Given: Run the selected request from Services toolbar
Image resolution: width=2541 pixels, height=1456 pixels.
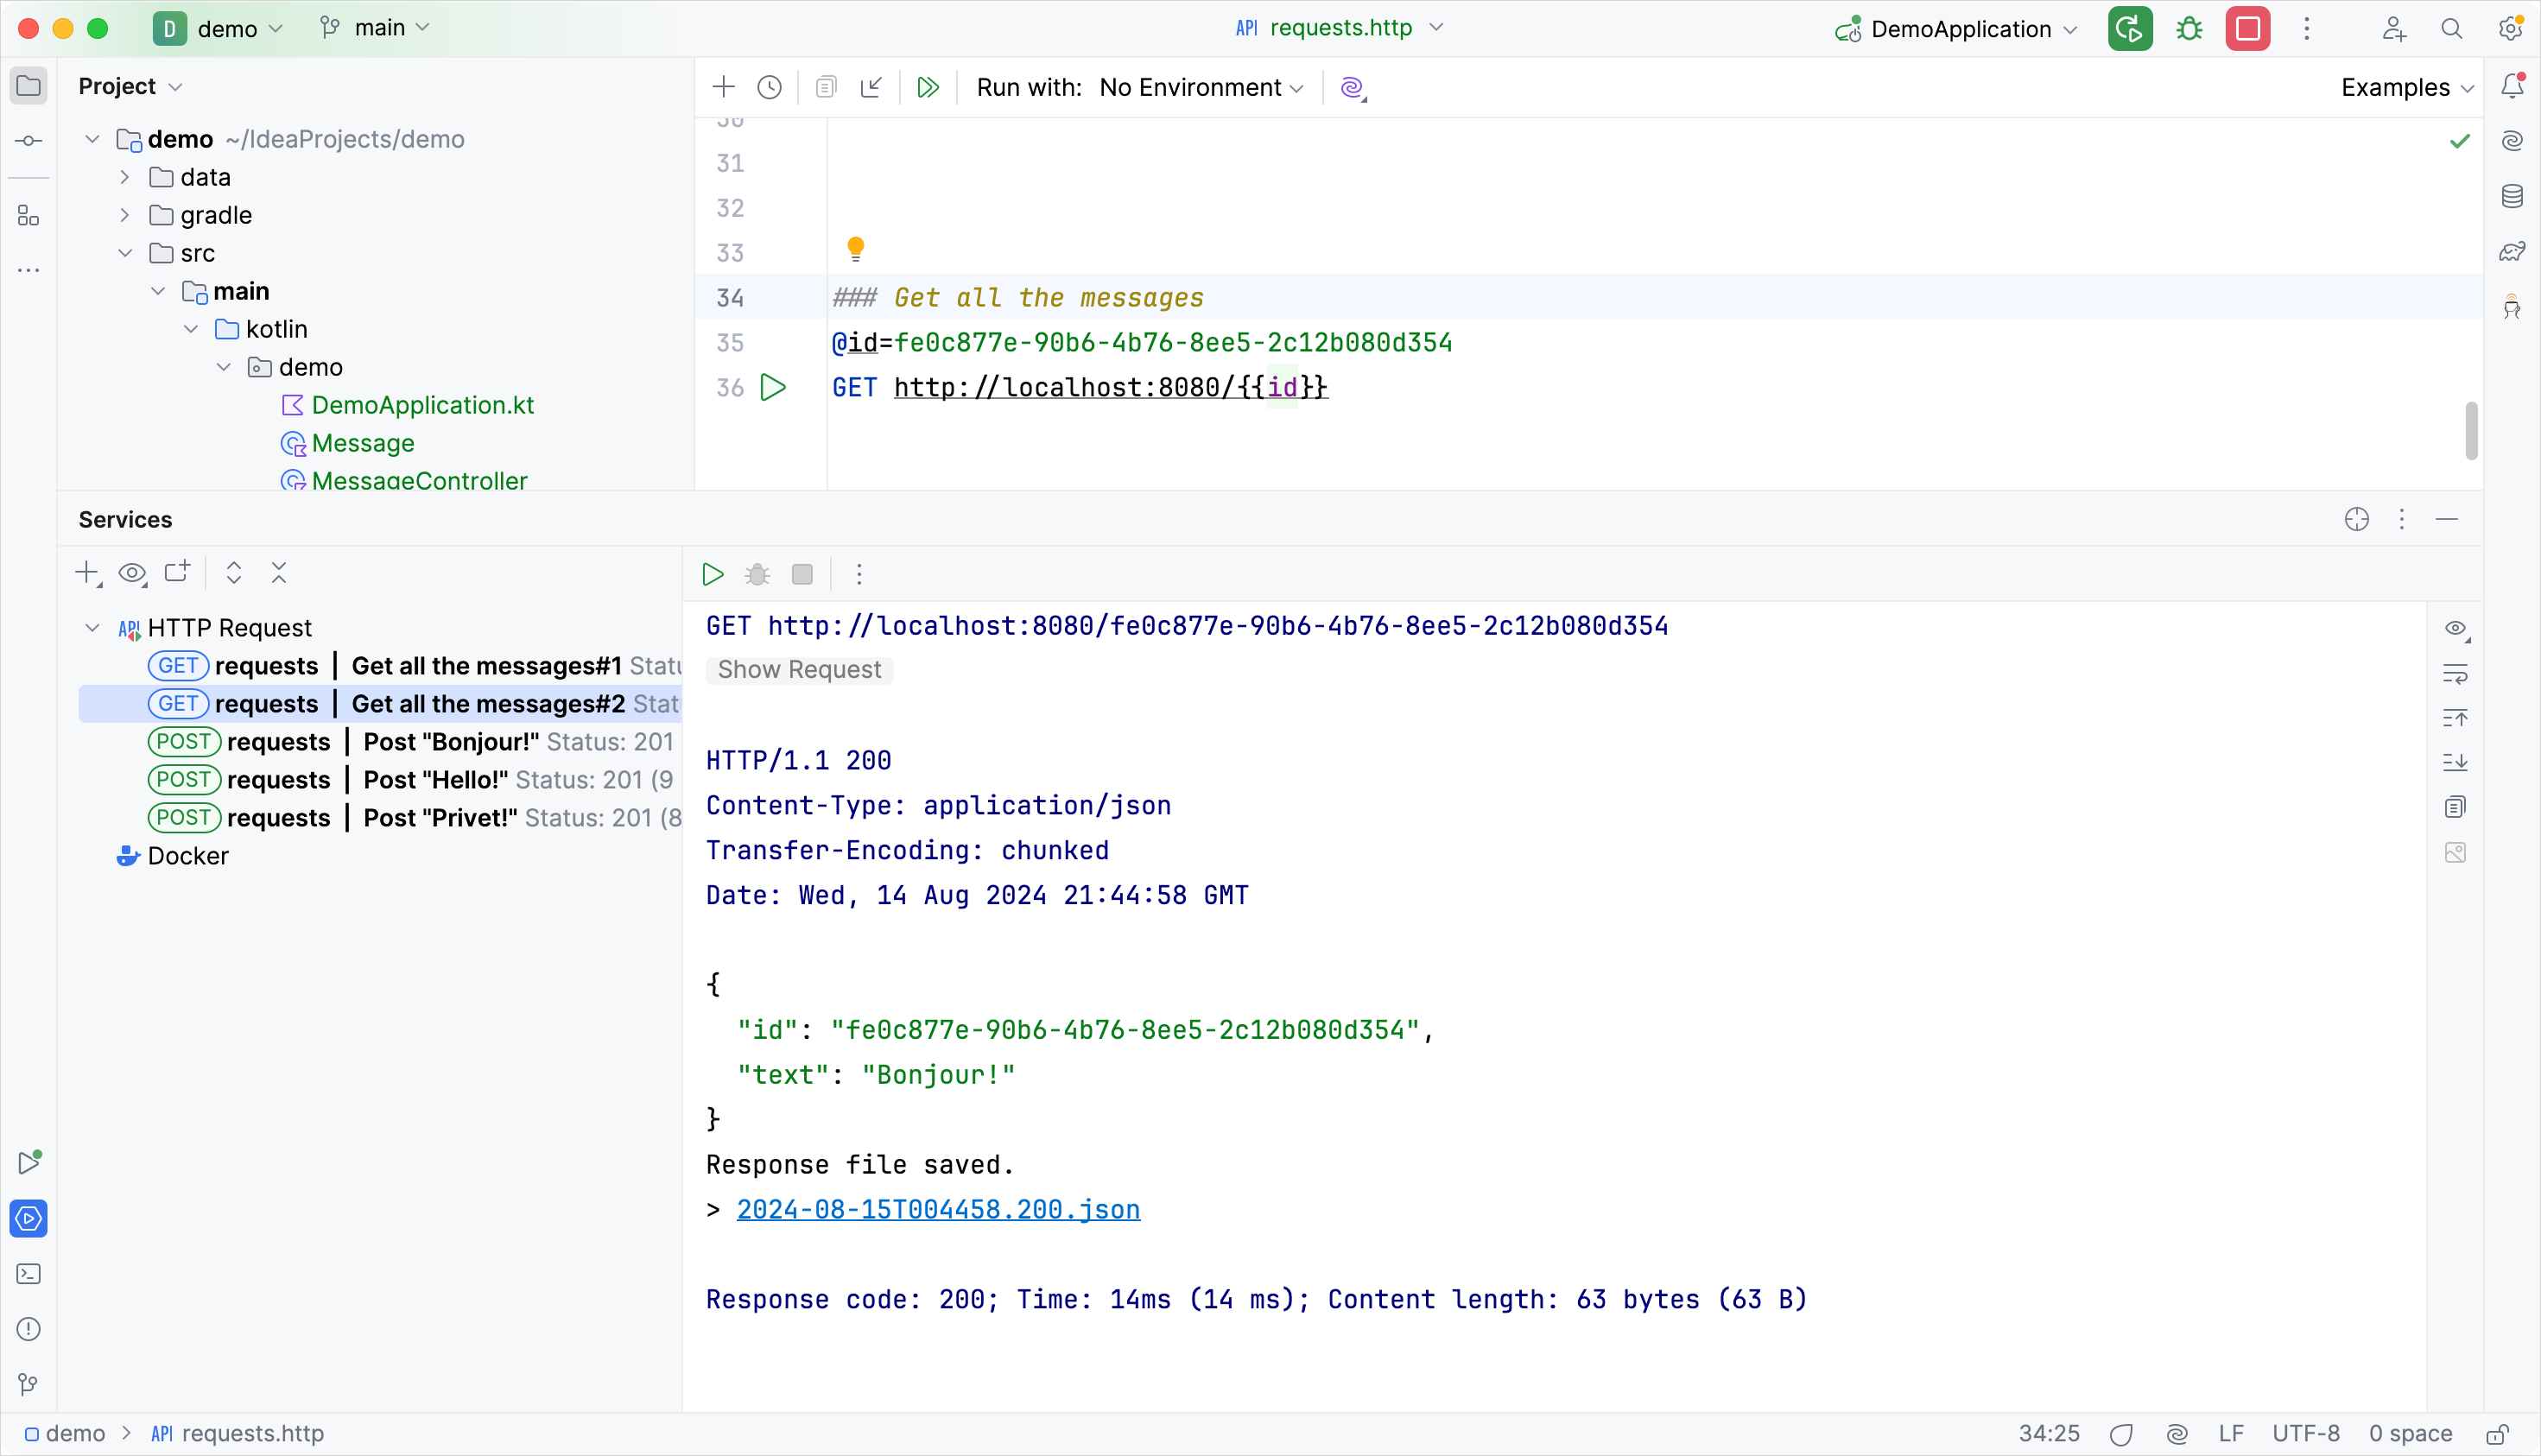Looking at the screenshot, I should point(712,574).
